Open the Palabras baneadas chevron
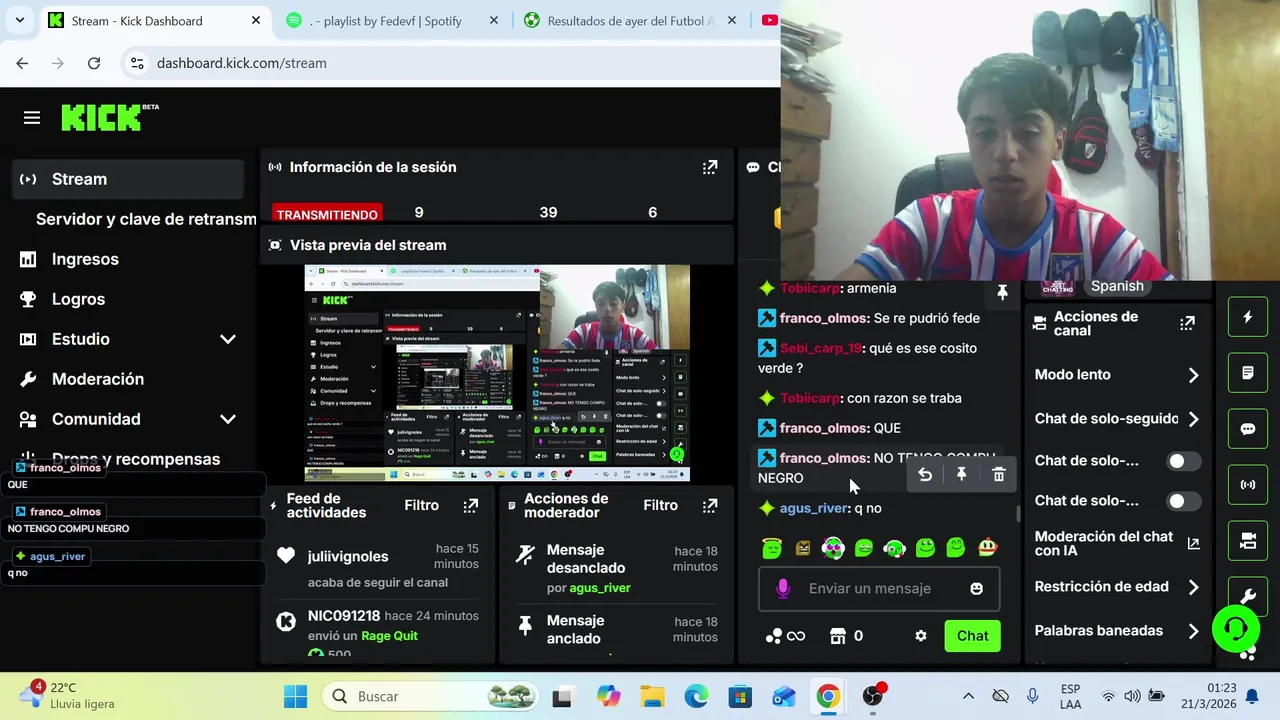Image resolution: width=1280 pixels, height=720 pixels. tap(1193, 631)
